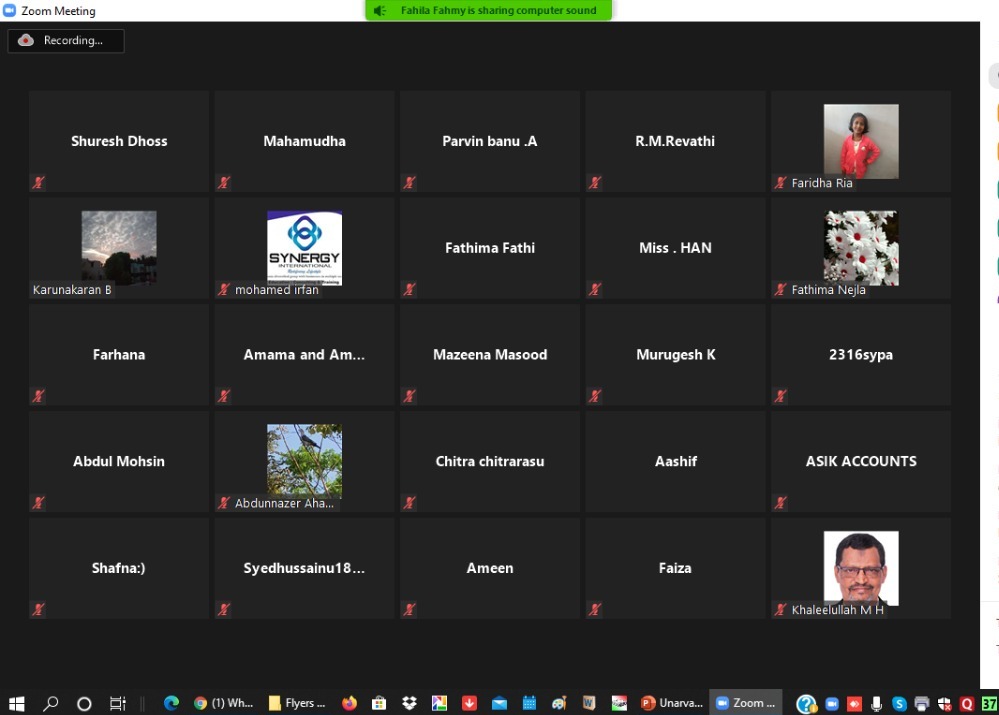The height and width of the screenshot is (715, 999).
Task: Click the Skype system tray icon
Action: pos(899,704)
